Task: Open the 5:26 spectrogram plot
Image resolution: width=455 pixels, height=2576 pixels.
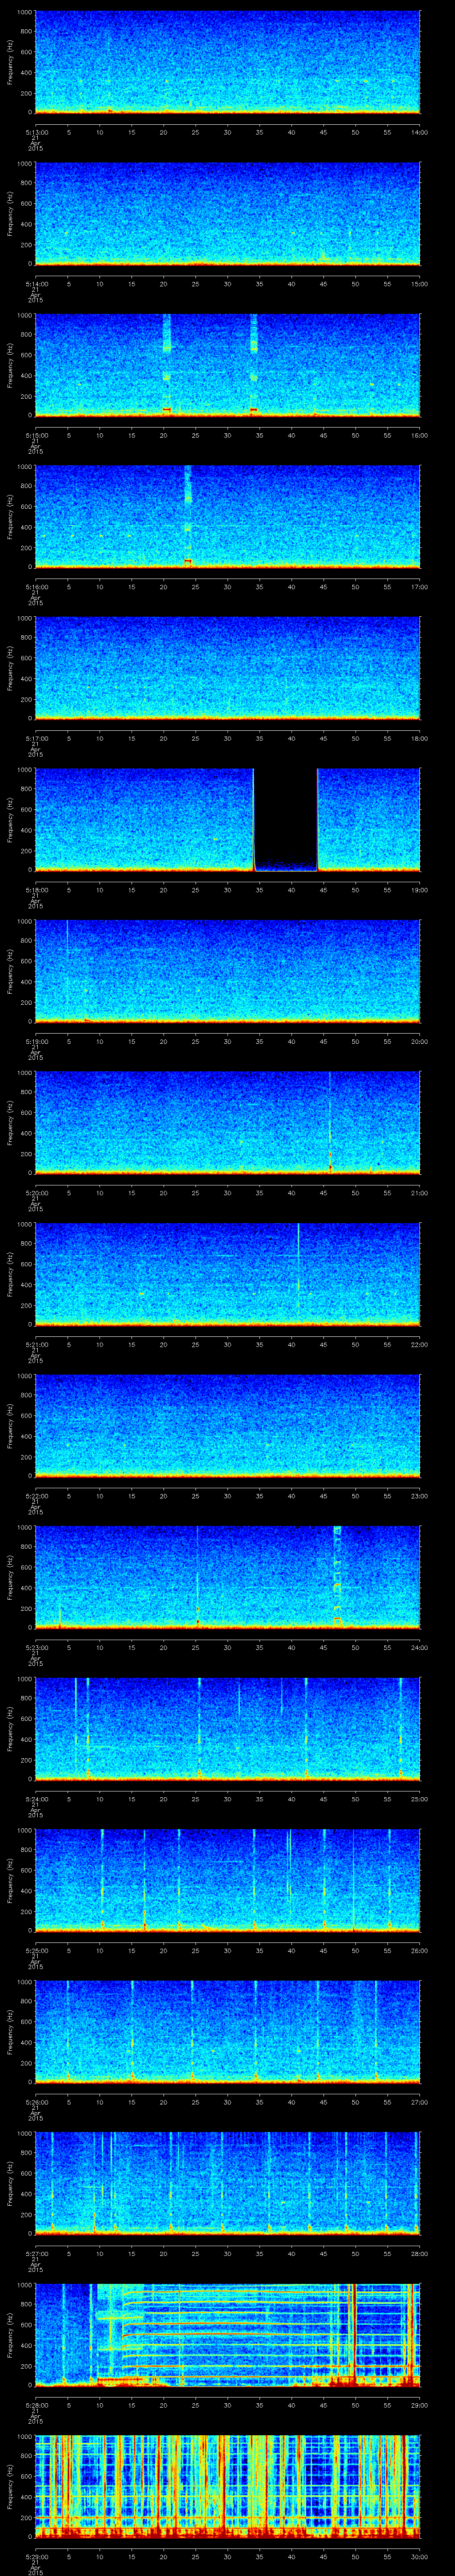Action: pyautogui.click(x=227, y=2032)
